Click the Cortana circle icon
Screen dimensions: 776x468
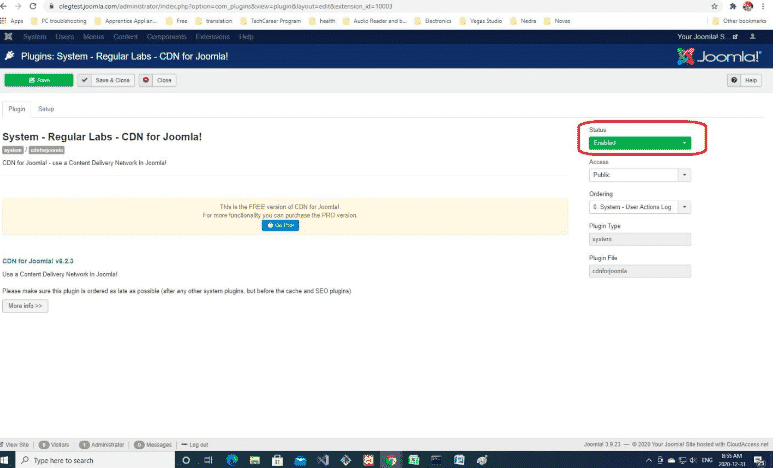pos(186,460)
